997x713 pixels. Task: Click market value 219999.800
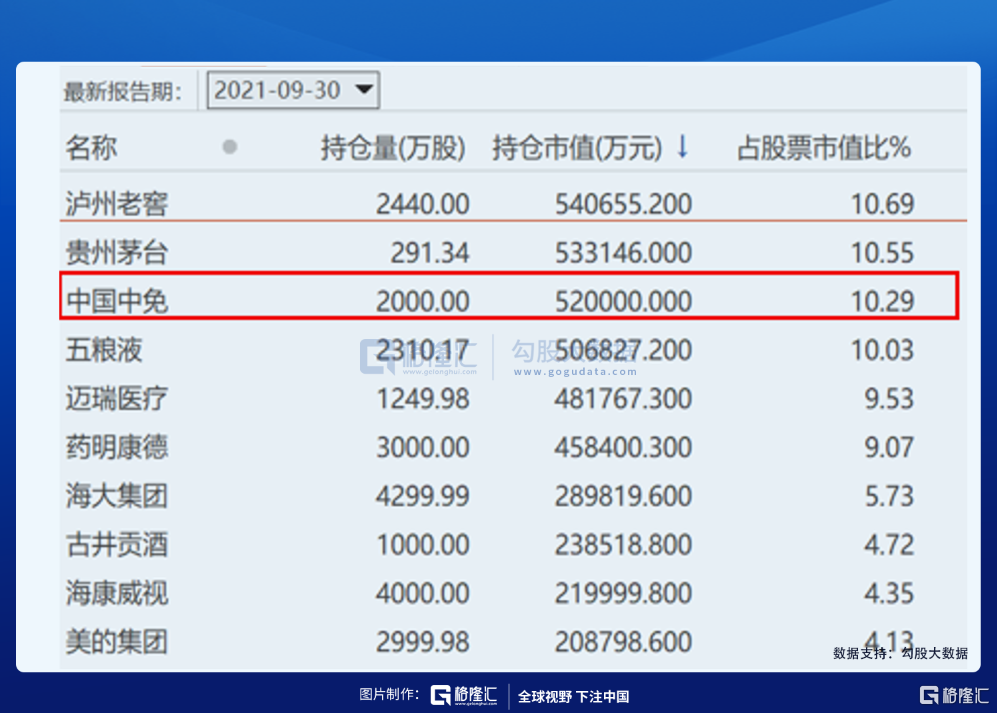click(623, 593)
